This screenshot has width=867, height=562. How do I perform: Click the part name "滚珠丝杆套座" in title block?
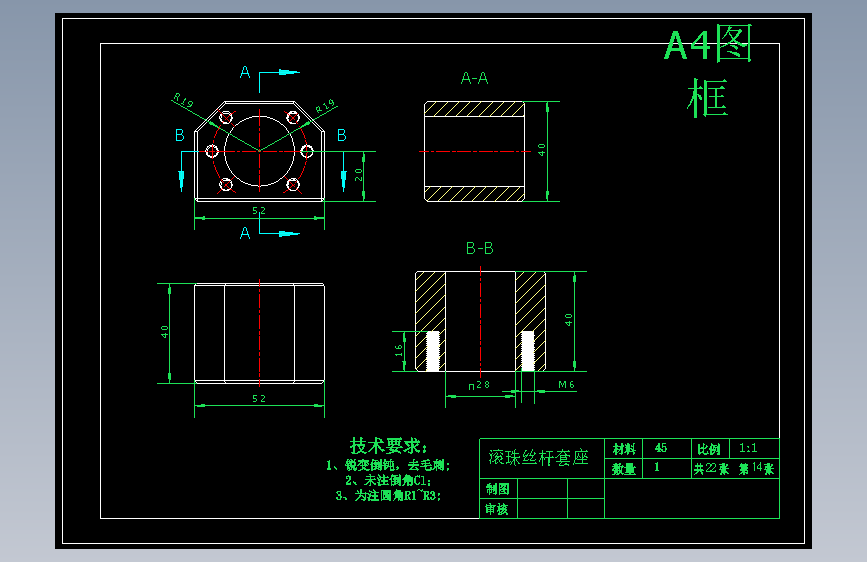click(x=539, y=457)
